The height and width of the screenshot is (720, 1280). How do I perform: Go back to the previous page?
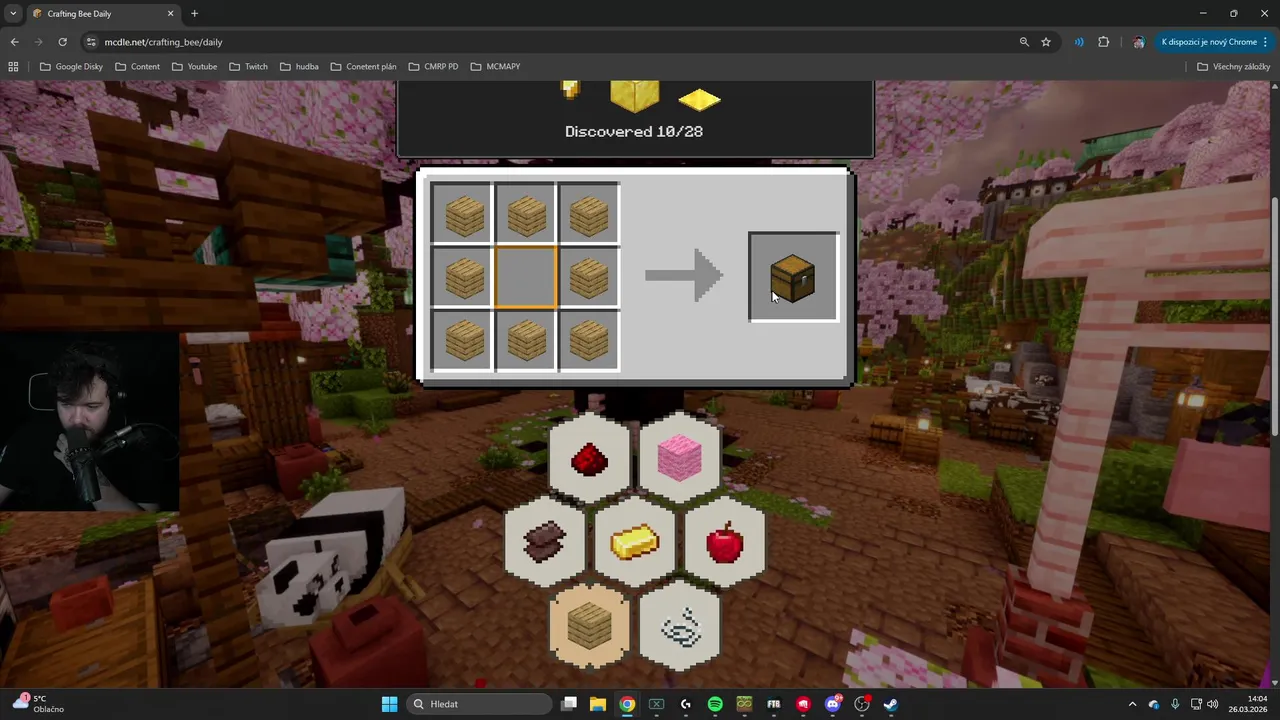[14, 42]
